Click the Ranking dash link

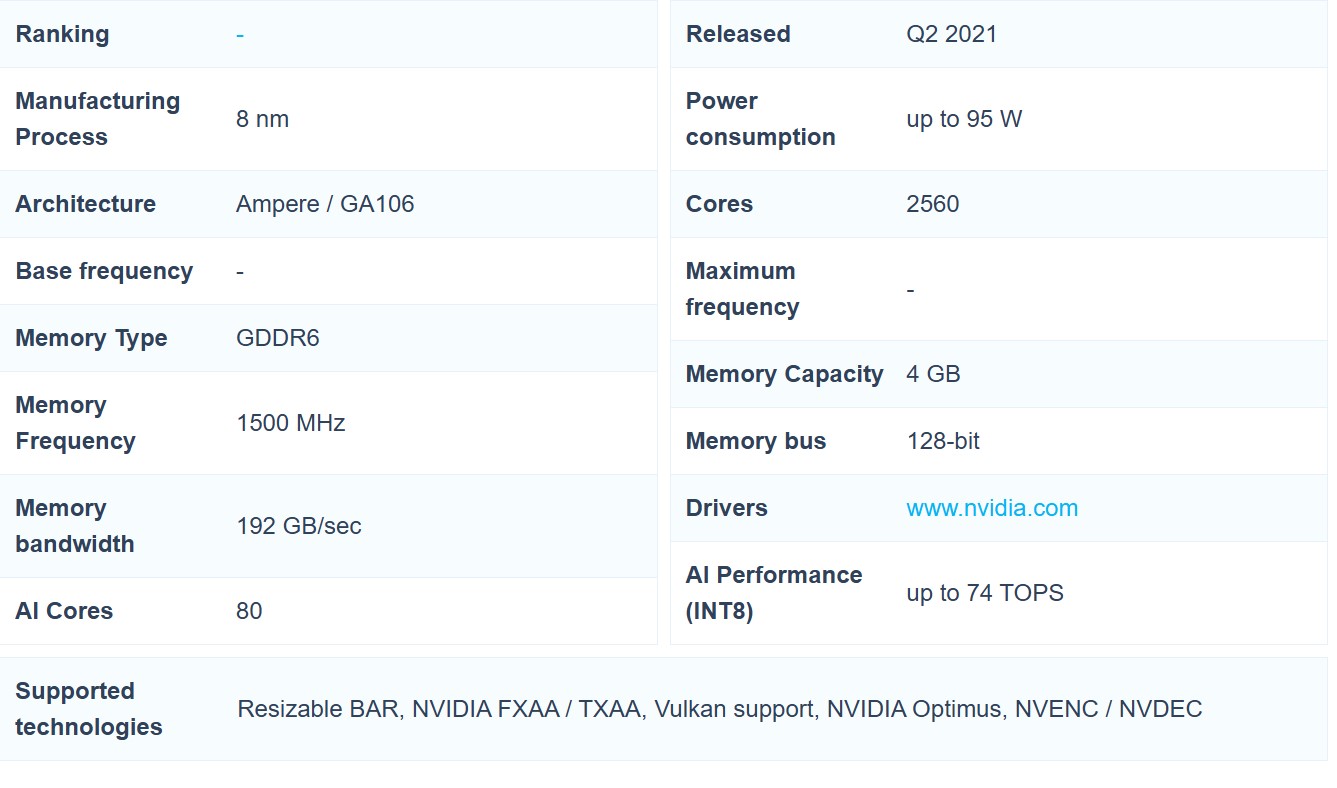click(x=240, y=35)
